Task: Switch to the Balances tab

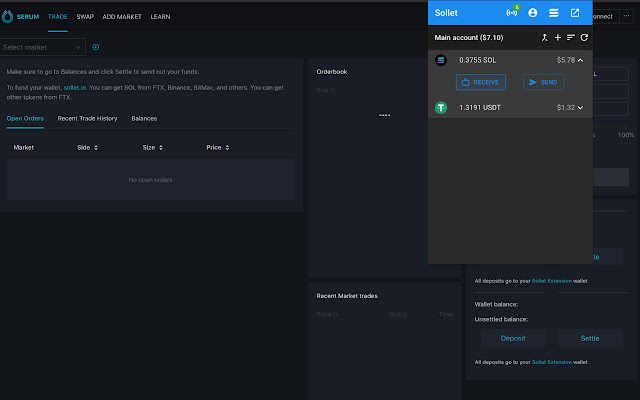Action: pos(144,118)
